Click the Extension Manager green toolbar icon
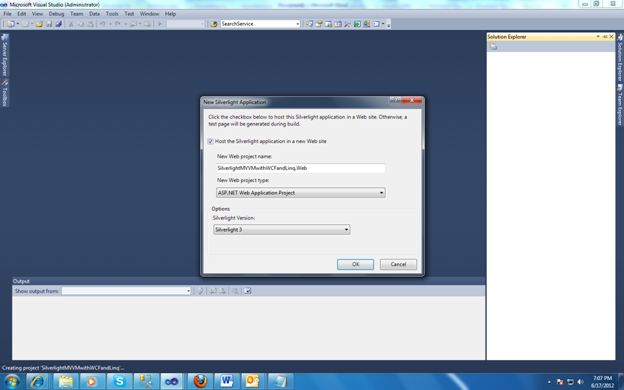624x390 pixels. pyautogui.click(x=357, y=24)
